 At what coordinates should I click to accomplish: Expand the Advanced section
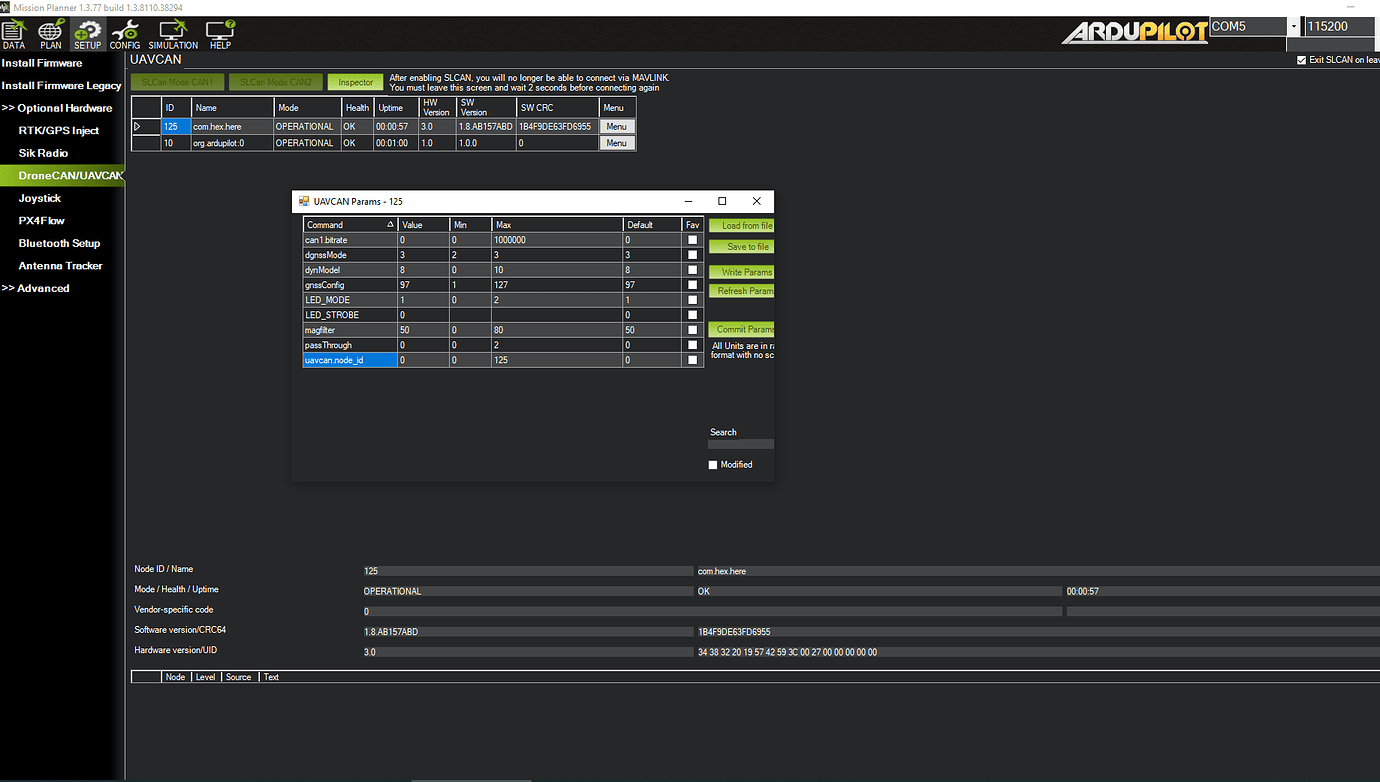pos(36,288)
